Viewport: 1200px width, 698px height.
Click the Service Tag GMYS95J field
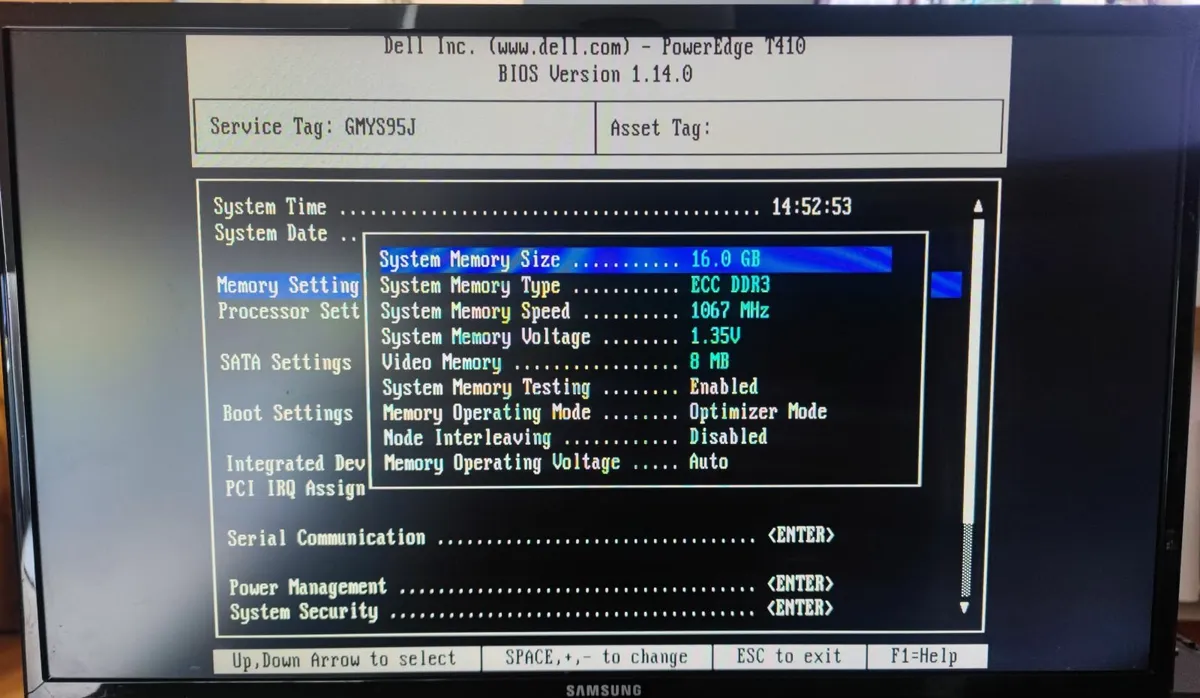[395, 126]
